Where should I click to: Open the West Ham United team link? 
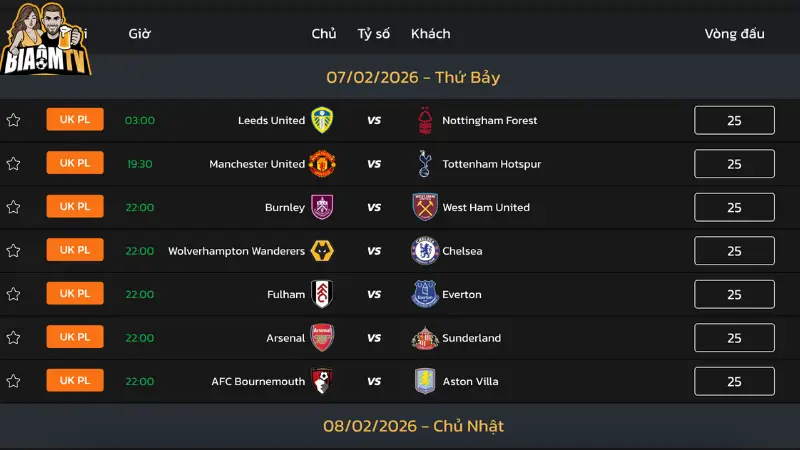tap(486, 207)
